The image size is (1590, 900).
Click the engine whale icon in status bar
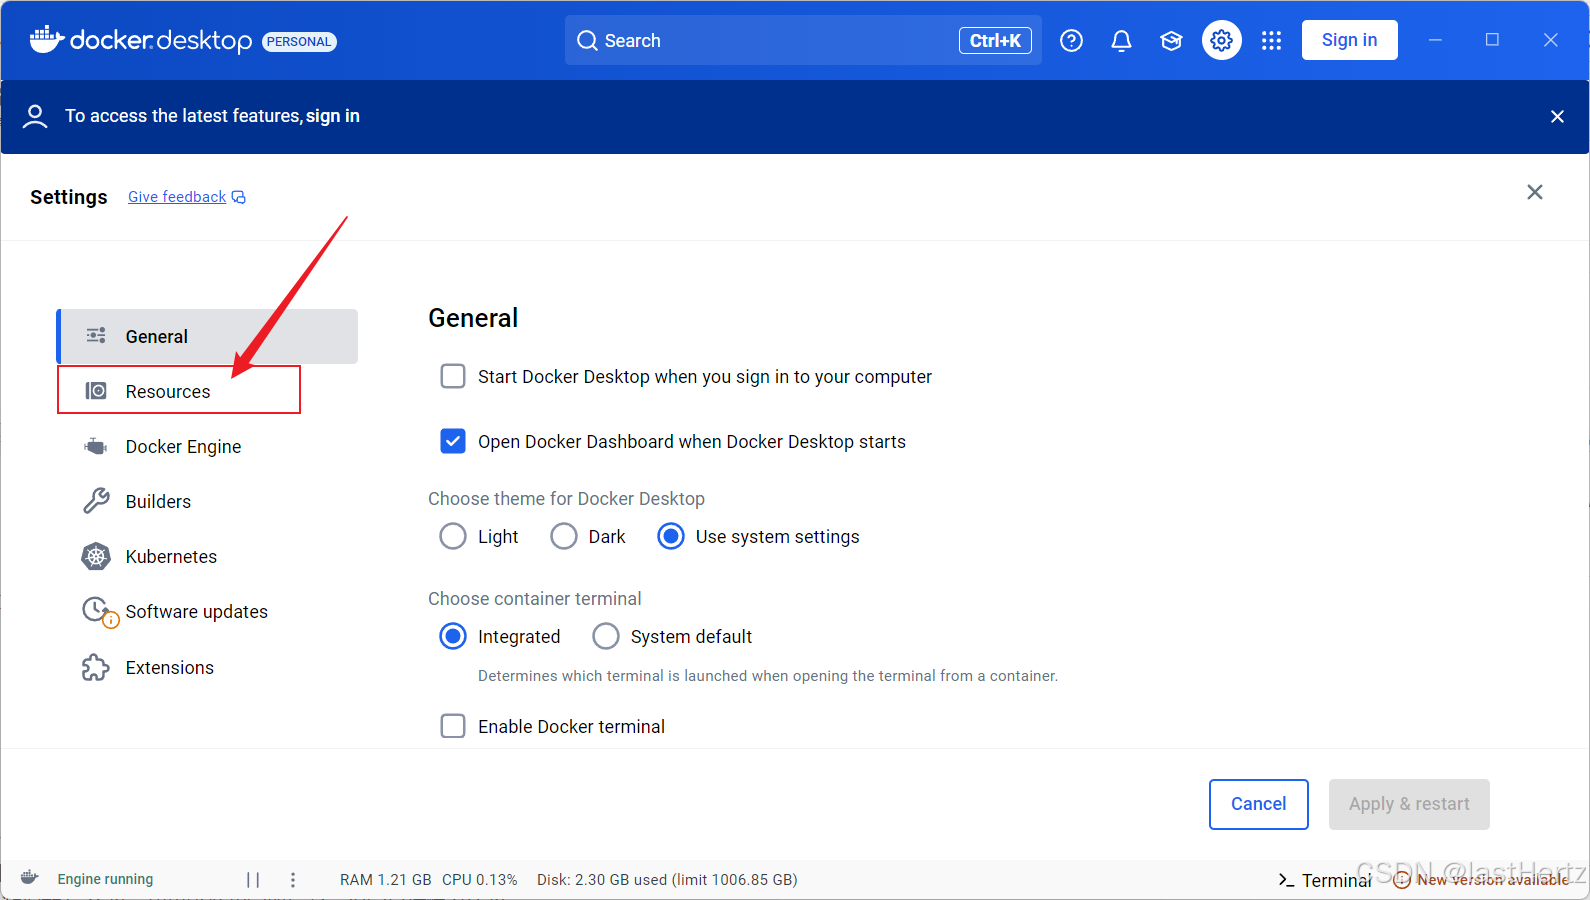(30, 878)
